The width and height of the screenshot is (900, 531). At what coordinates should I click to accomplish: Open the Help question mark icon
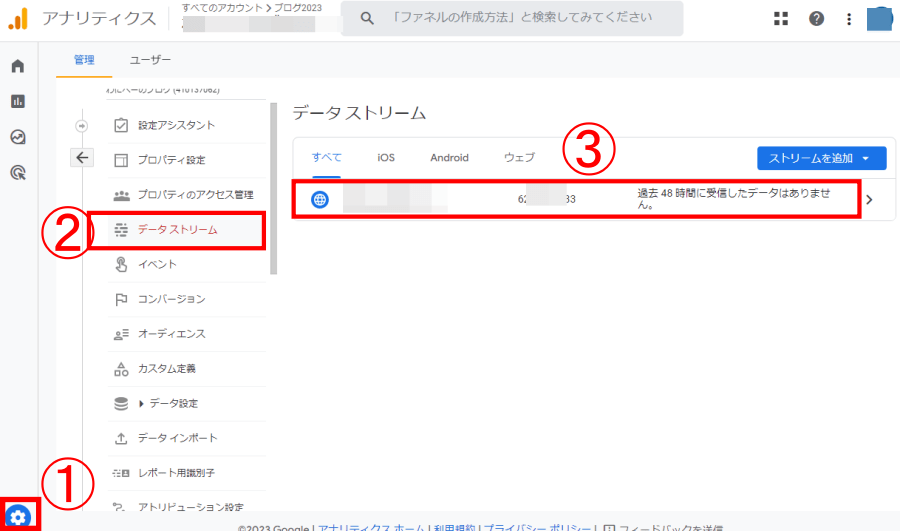(x=816, y=18)
